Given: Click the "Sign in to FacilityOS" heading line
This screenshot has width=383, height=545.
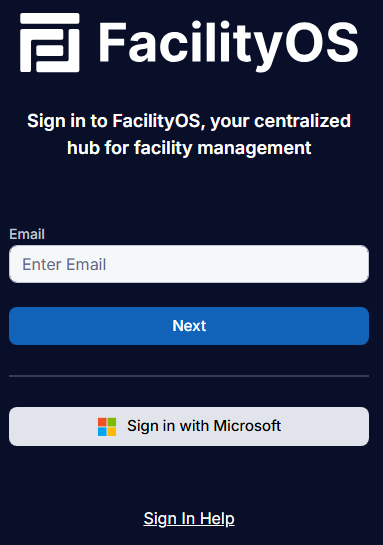Looking at the screenshot, I should 189,121.
